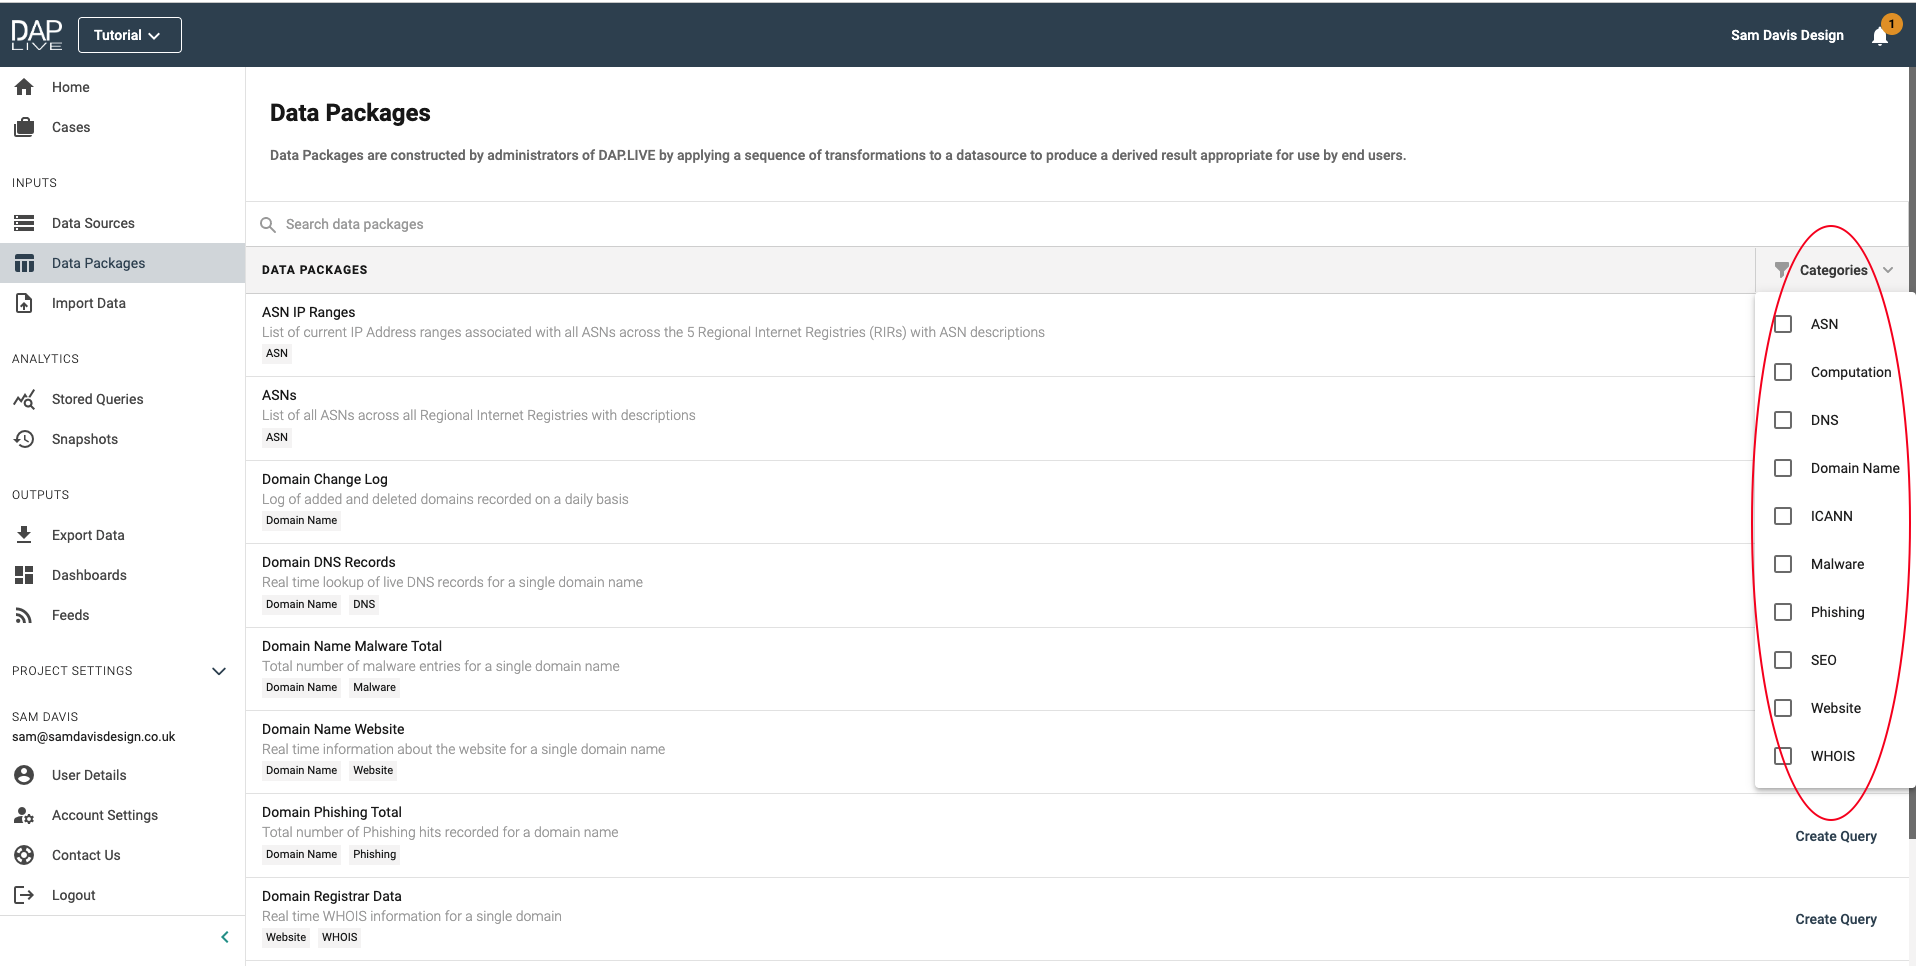Image resolution: width=1916 pixels, height=966 pixels.
Task: Click Create Query for Domain Registrar Data
Action: pyautogui.click(x=1835, y=919)
